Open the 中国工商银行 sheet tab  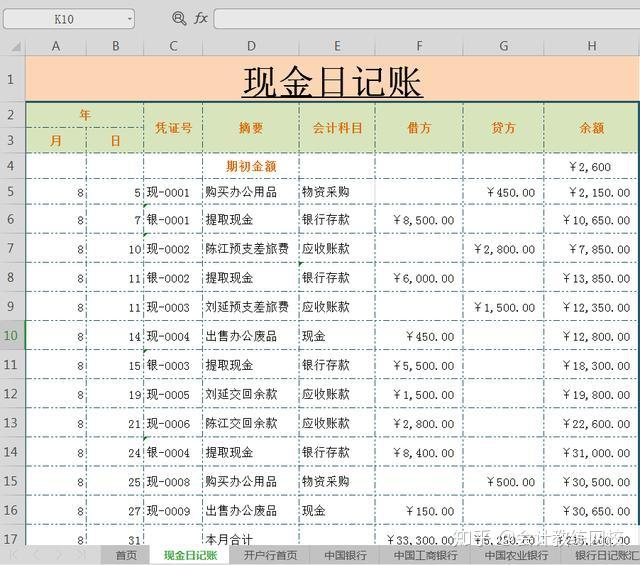(x=425, y=555)
